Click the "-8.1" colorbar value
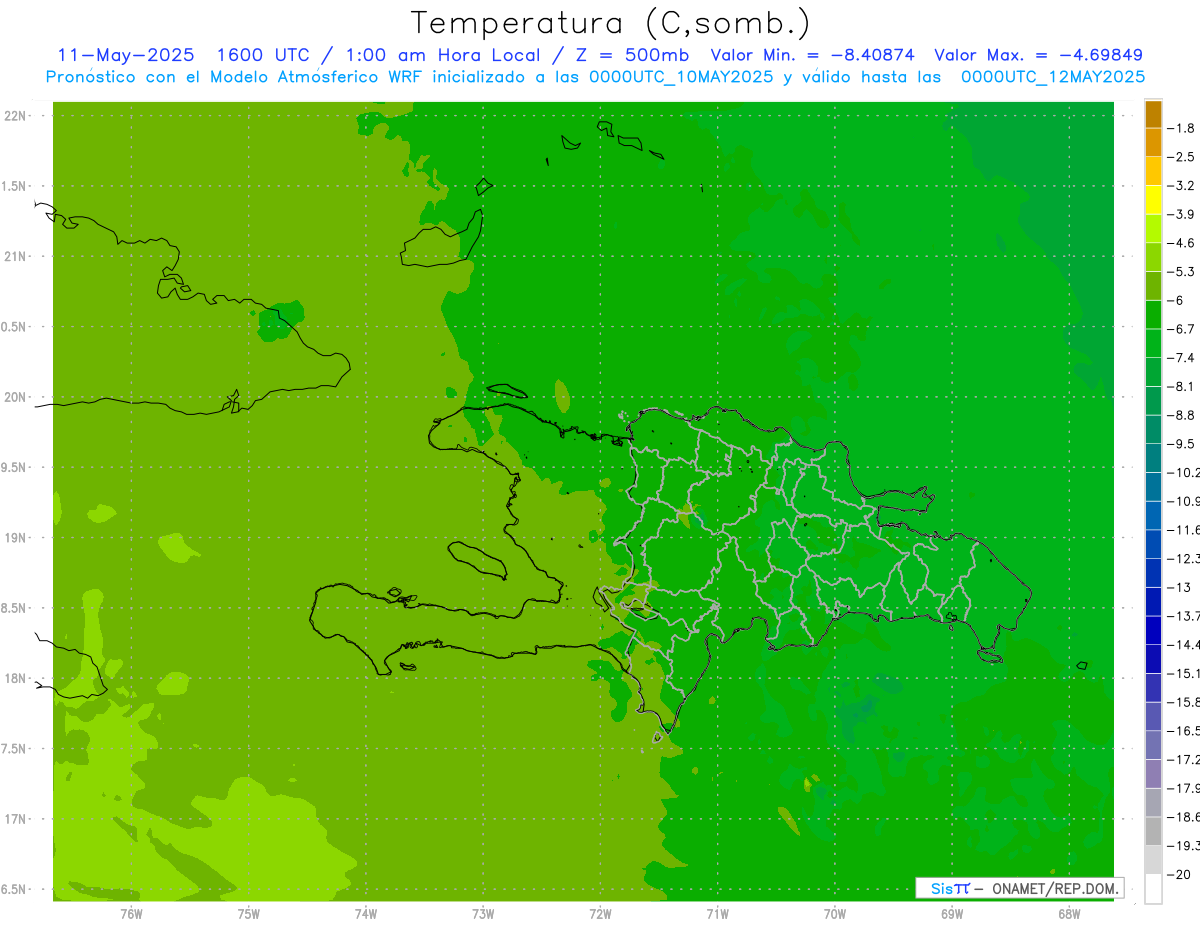 point(1182,386)
